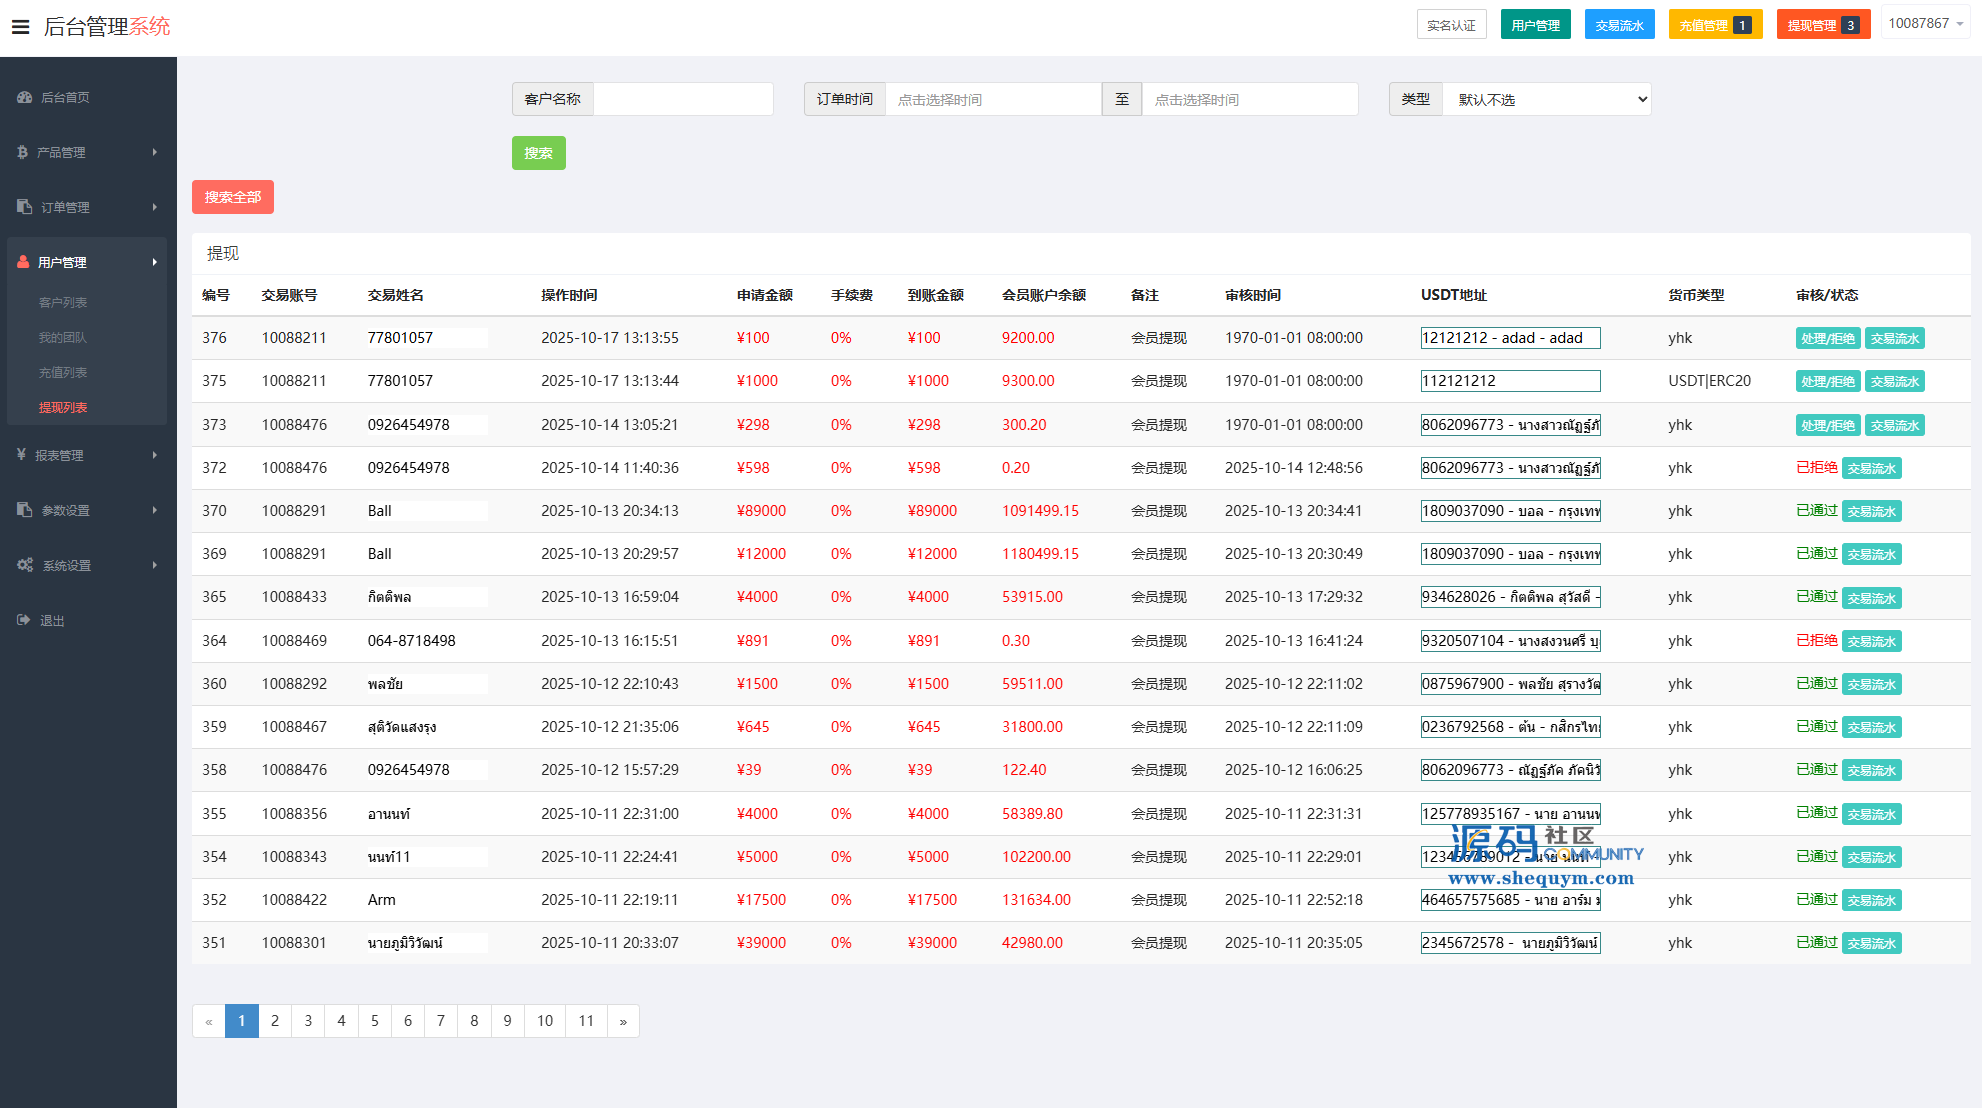This screenshot has width=1982, height=1108.
Task: Open the recharge list submenu item
Action: (63, 372)
